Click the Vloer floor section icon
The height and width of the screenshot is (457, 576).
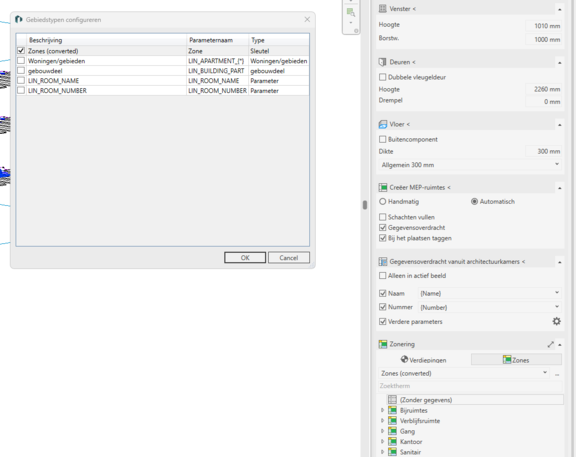383,125
